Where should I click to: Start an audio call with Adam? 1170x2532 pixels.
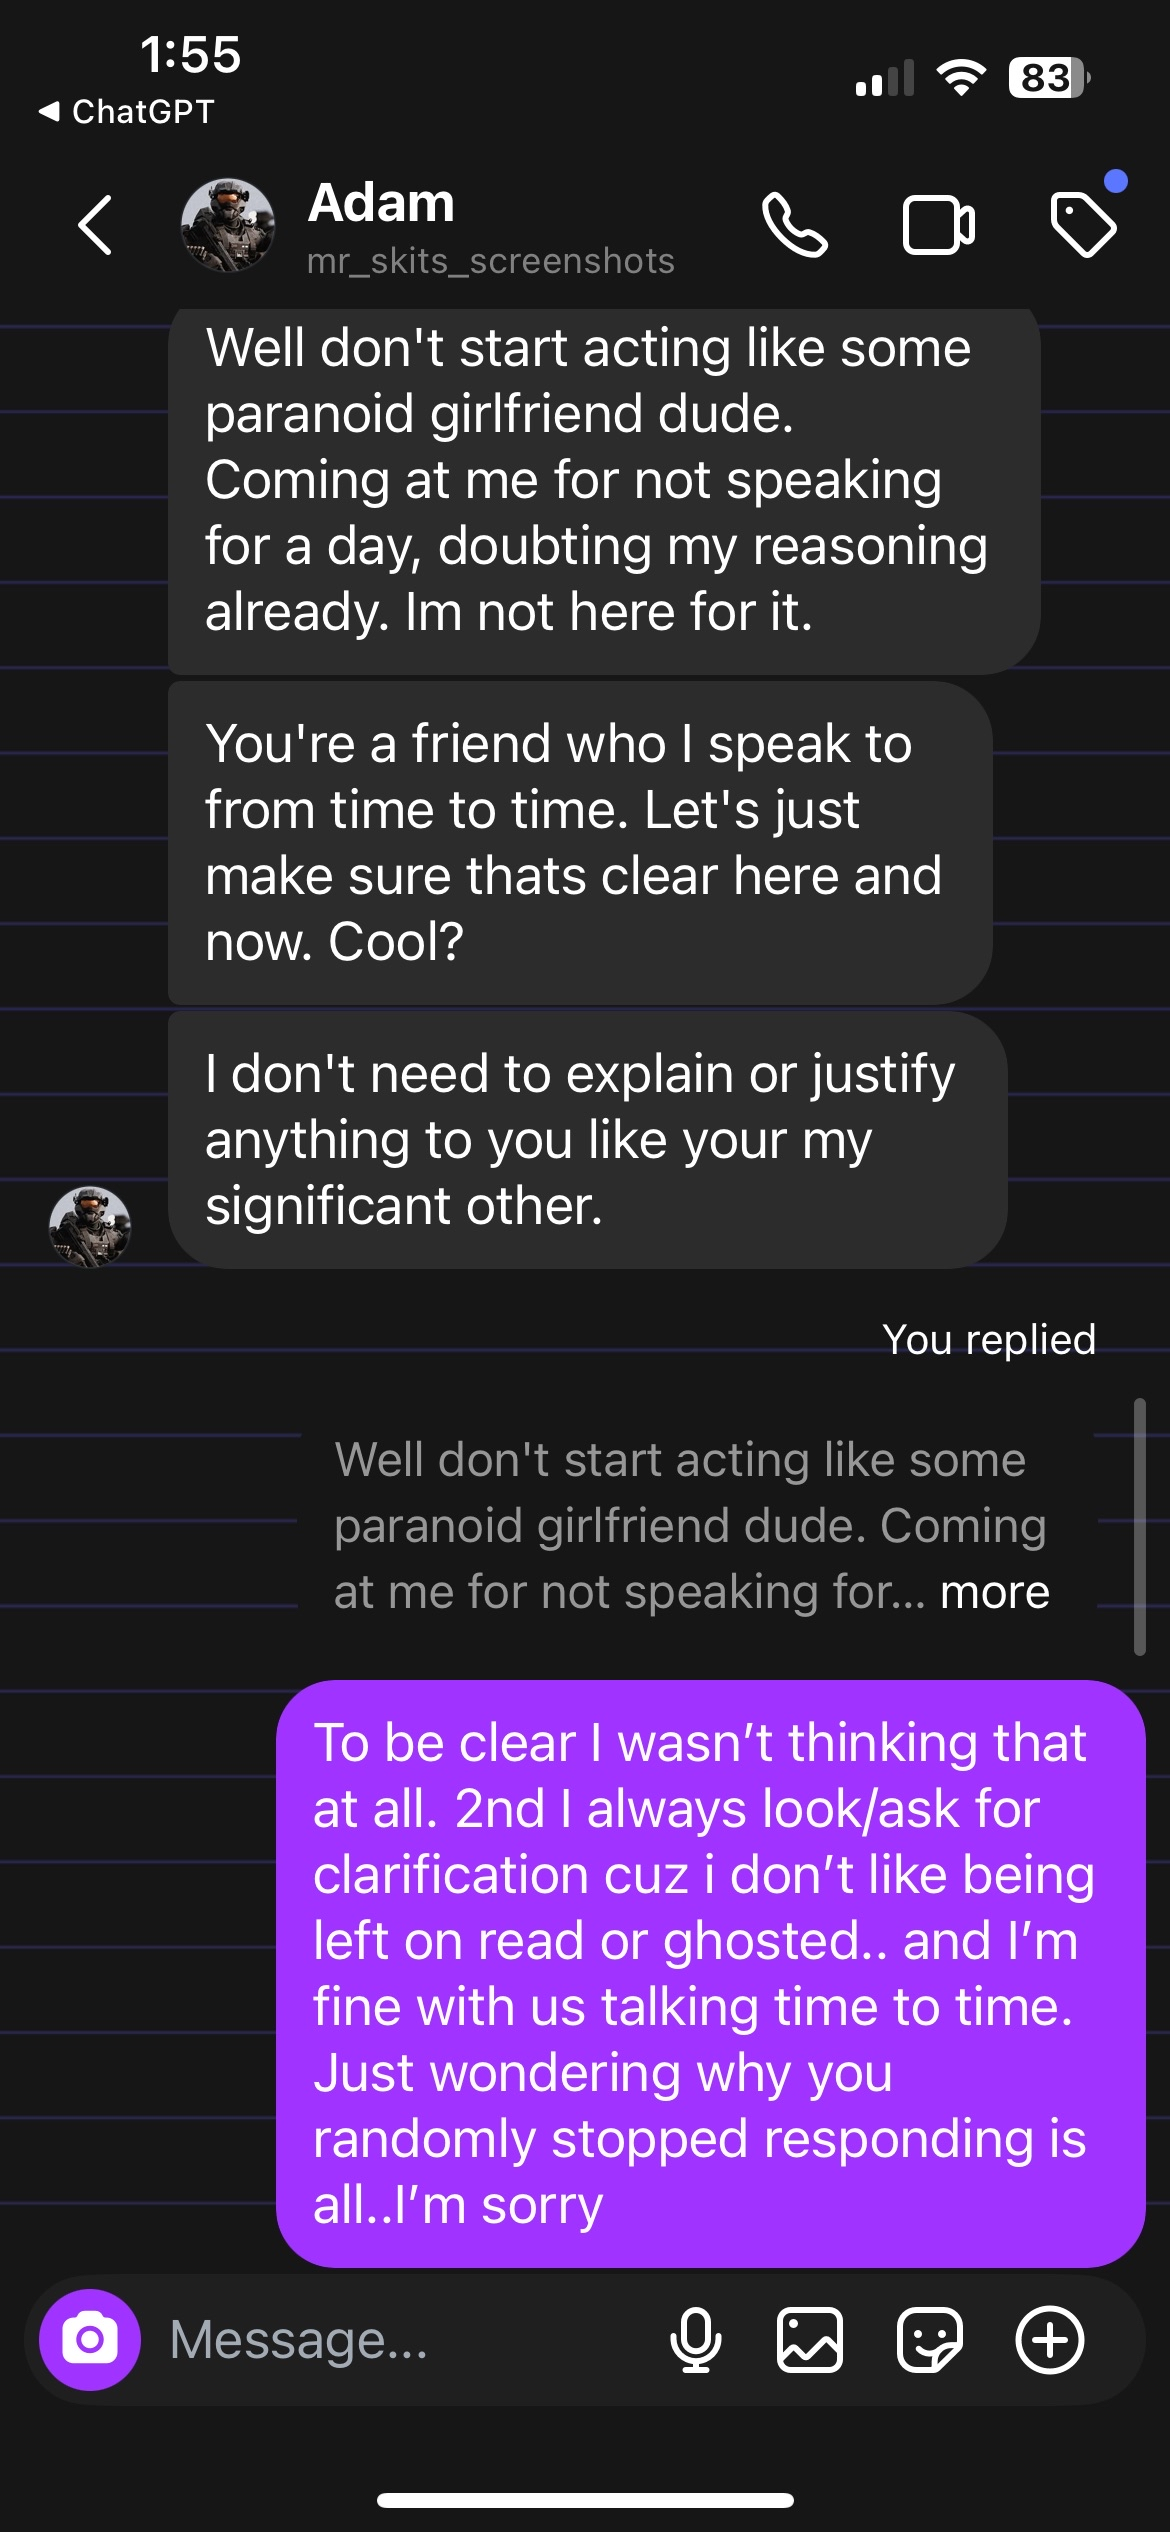(x=794, y=225)
